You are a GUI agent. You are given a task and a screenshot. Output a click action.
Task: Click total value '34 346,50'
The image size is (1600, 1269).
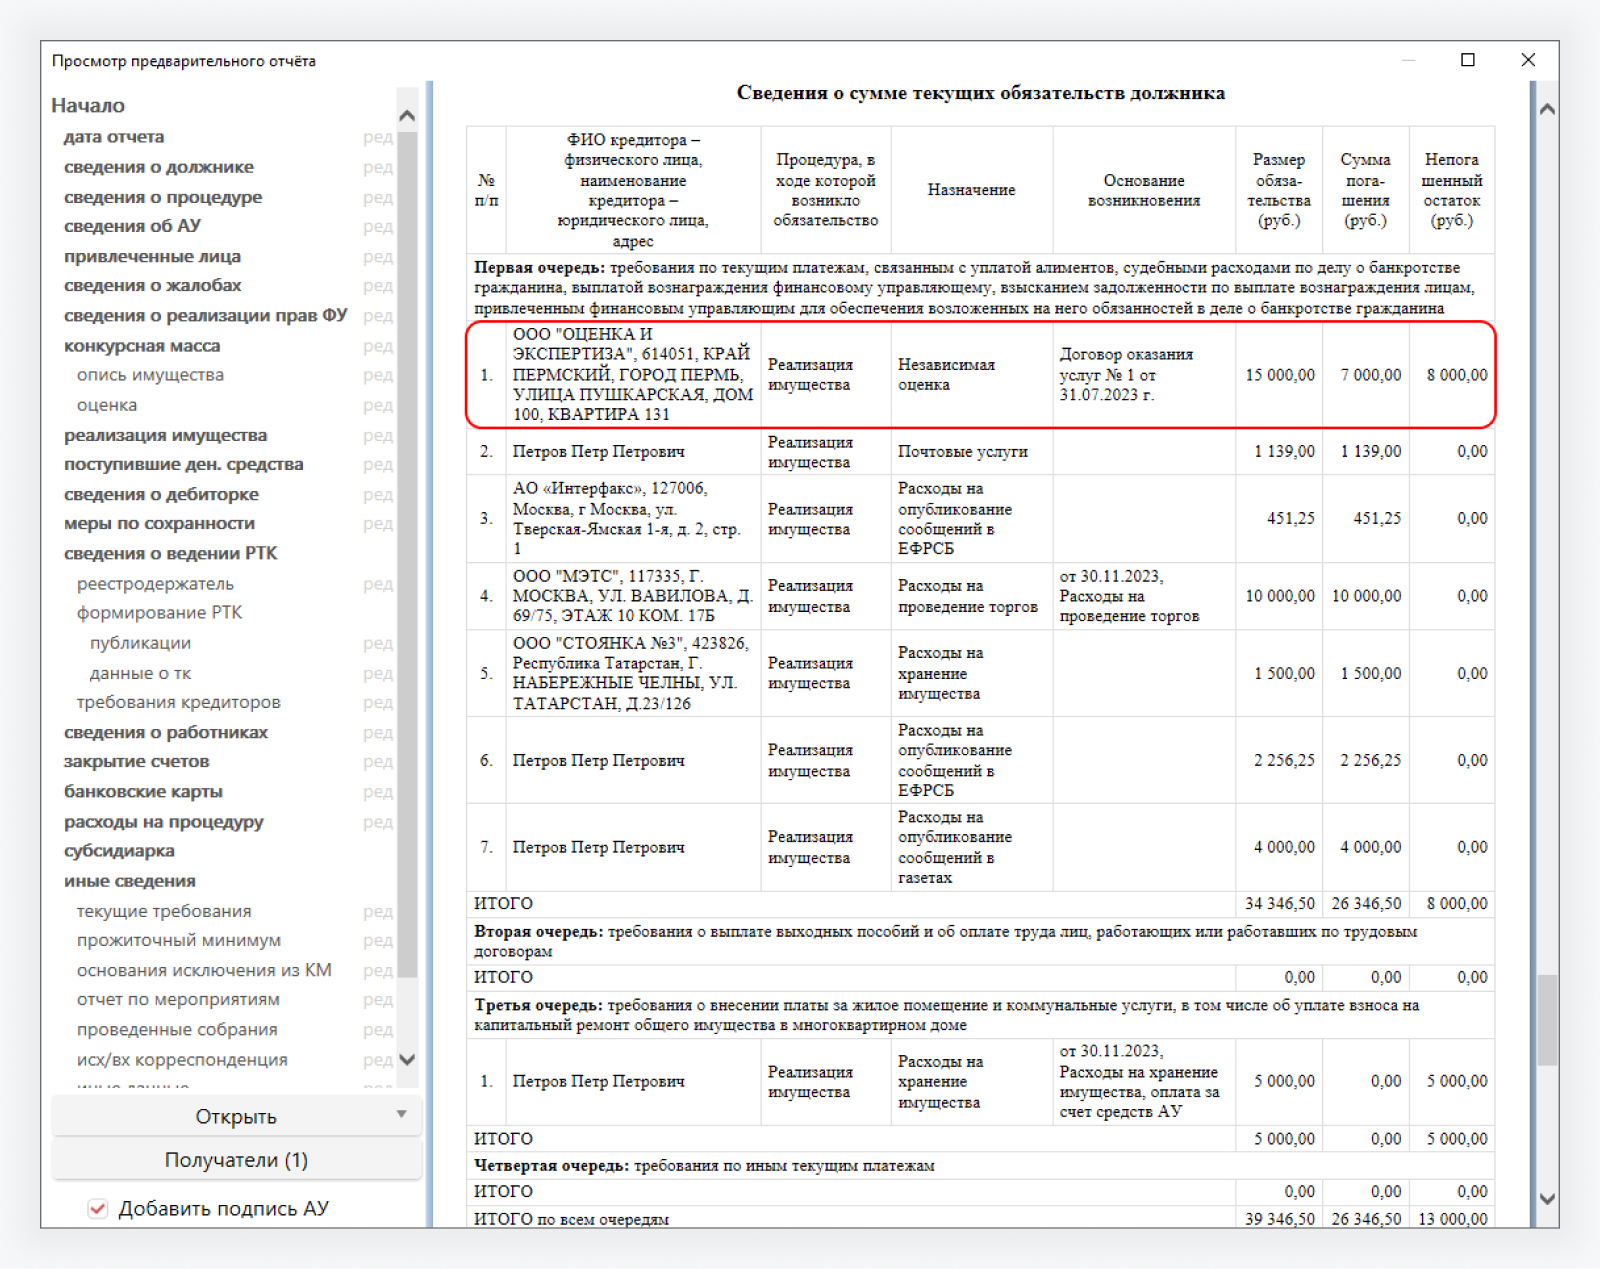coord(1279,904)
